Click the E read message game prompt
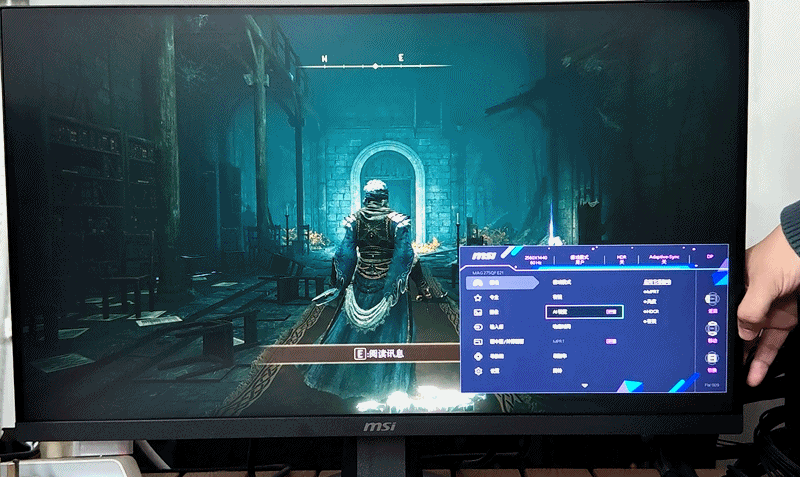The width and height of the screenshot is (800, 477). click(x=379, y=354)
